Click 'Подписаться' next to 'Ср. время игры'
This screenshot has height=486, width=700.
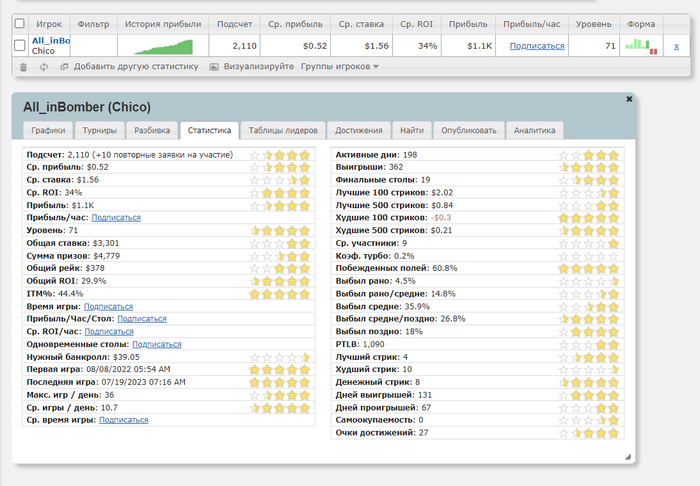click(124, 420)
